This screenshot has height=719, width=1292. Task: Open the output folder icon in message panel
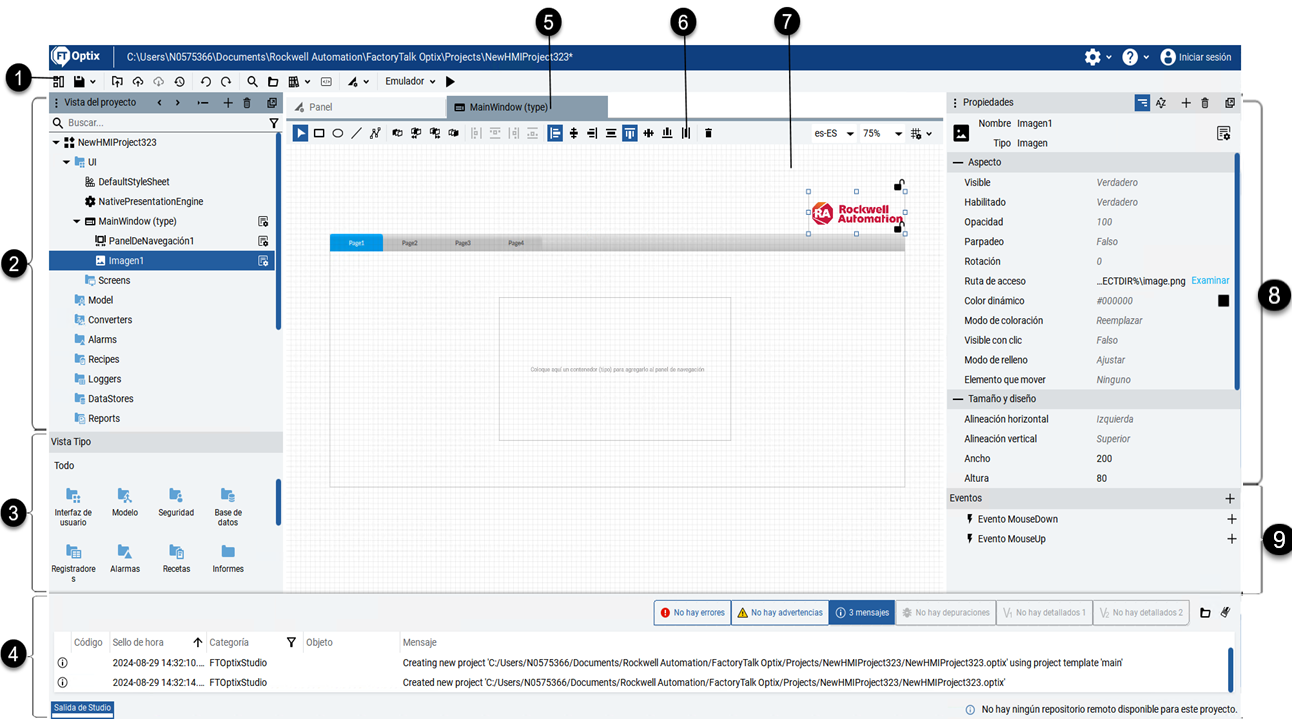(x=1205, y=613)
